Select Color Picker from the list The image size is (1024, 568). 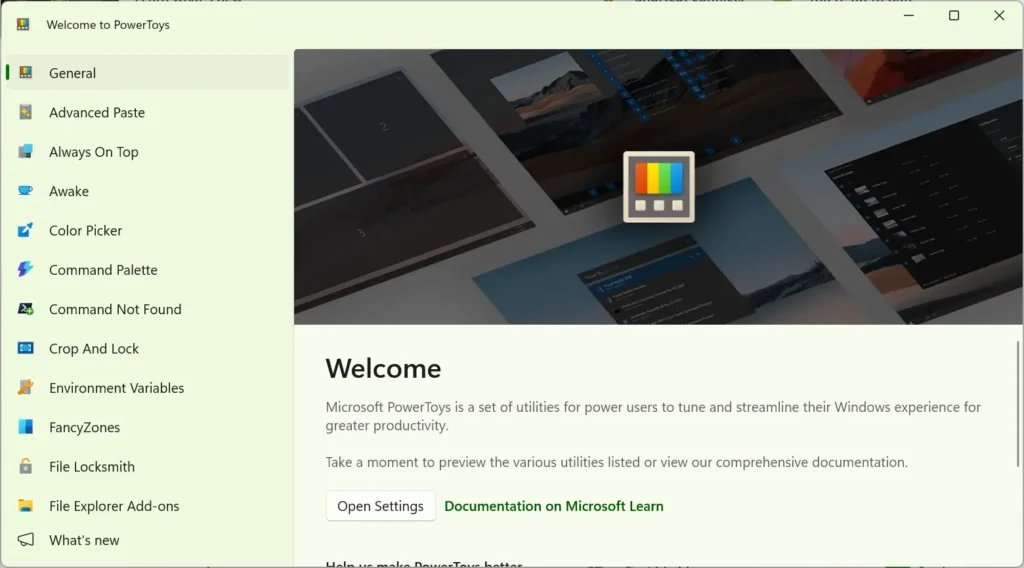tap(146, 230)
